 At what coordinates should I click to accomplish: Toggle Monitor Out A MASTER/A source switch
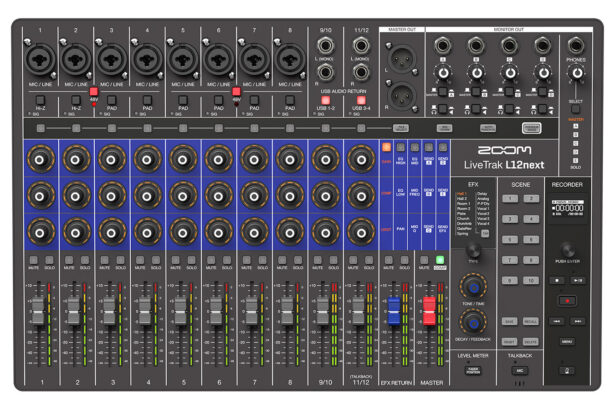[442, 92]
